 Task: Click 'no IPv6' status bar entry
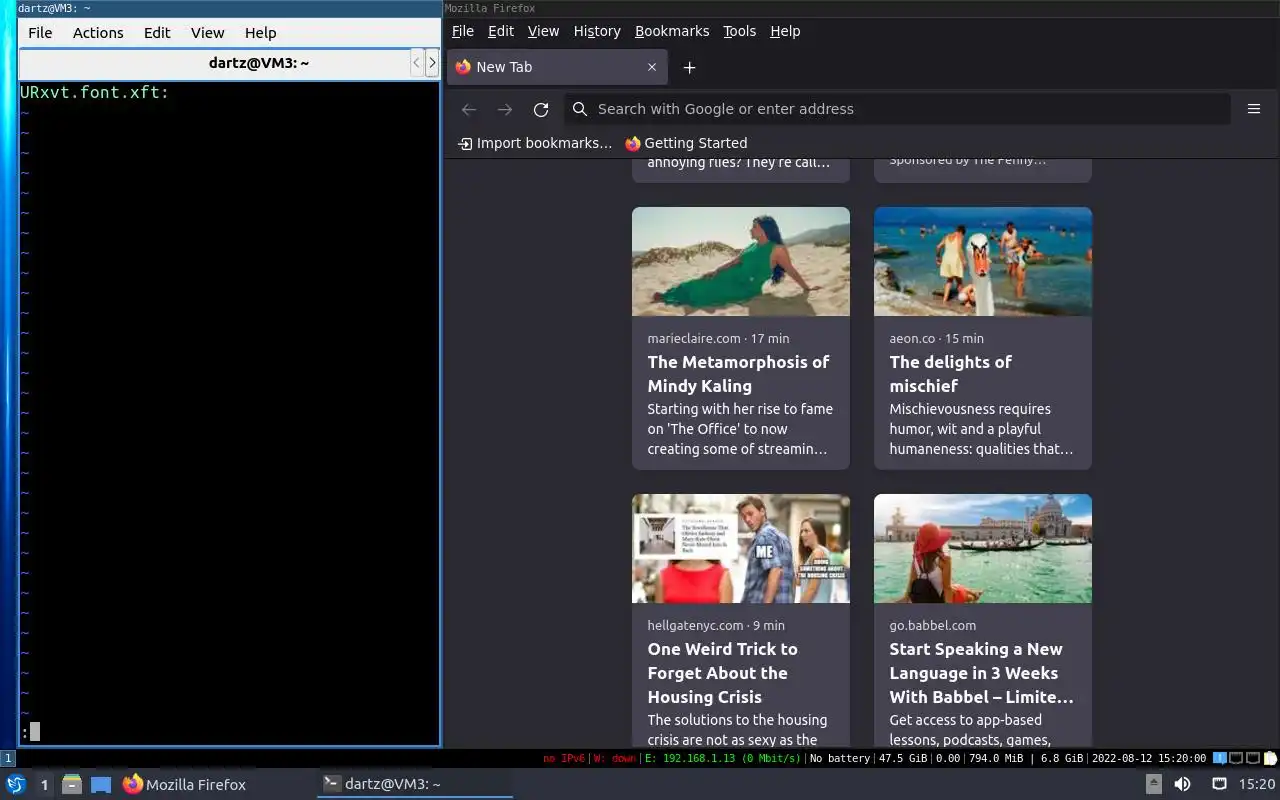(563, 758)
